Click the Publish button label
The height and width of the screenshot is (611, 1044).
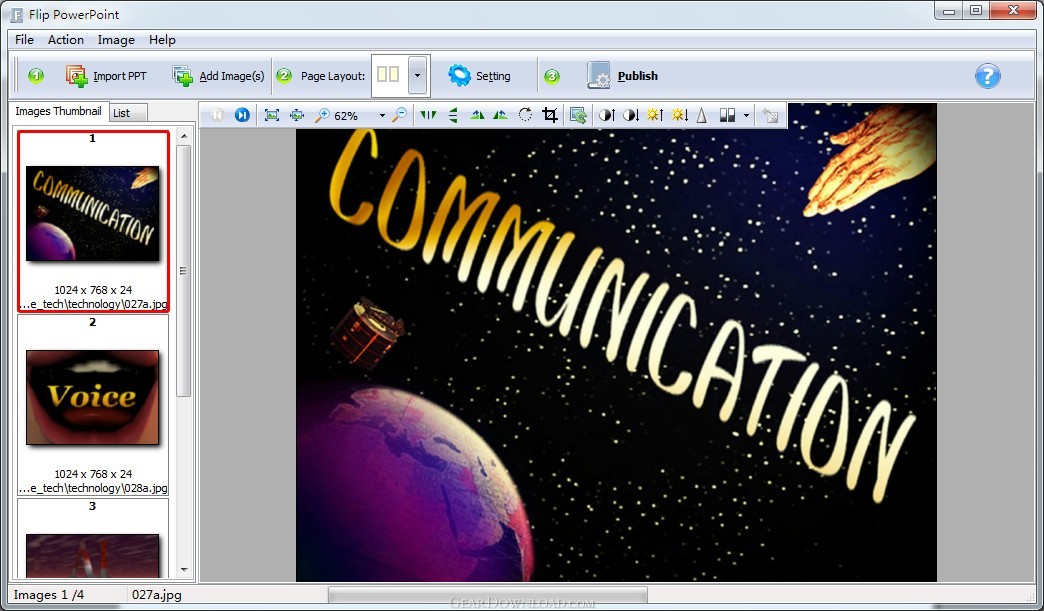click(x=638, y=76)
